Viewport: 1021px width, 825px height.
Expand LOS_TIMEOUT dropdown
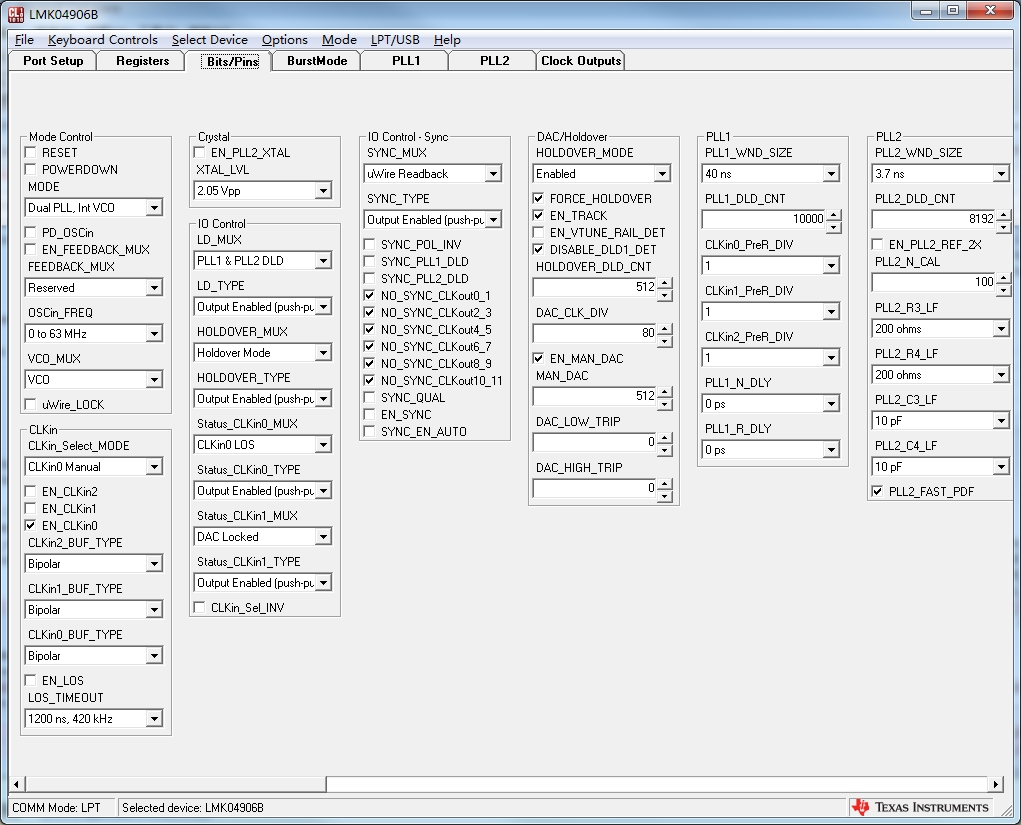pyautogui.click(x=94, y=719)
